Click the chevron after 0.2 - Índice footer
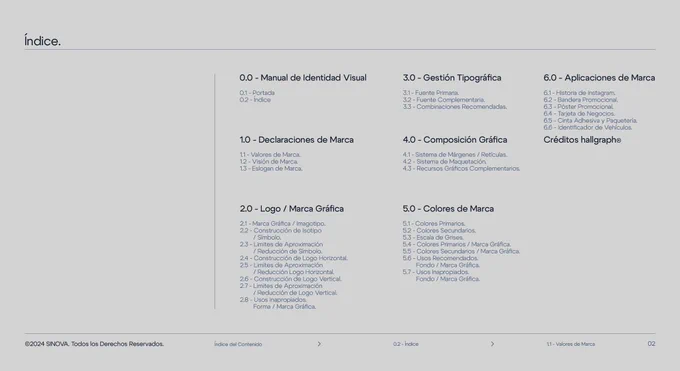The width and height of the screenshot is (680, 371). tap(492, 344)
